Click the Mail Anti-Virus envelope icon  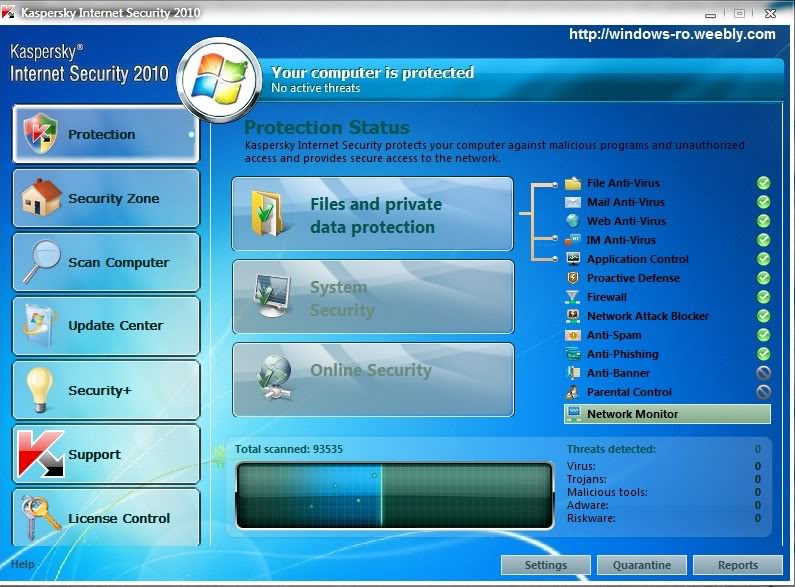pos(572,202)
